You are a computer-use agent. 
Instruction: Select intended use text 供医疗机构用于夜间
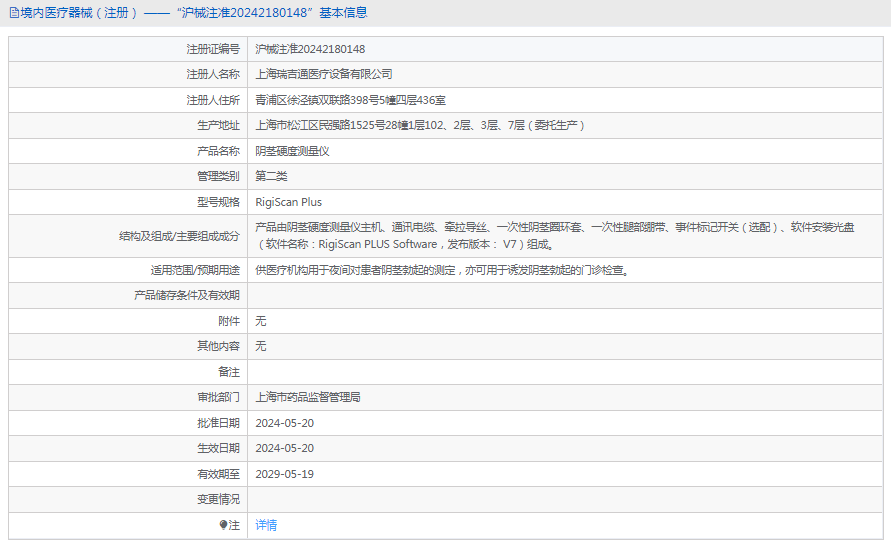point(443,271)
